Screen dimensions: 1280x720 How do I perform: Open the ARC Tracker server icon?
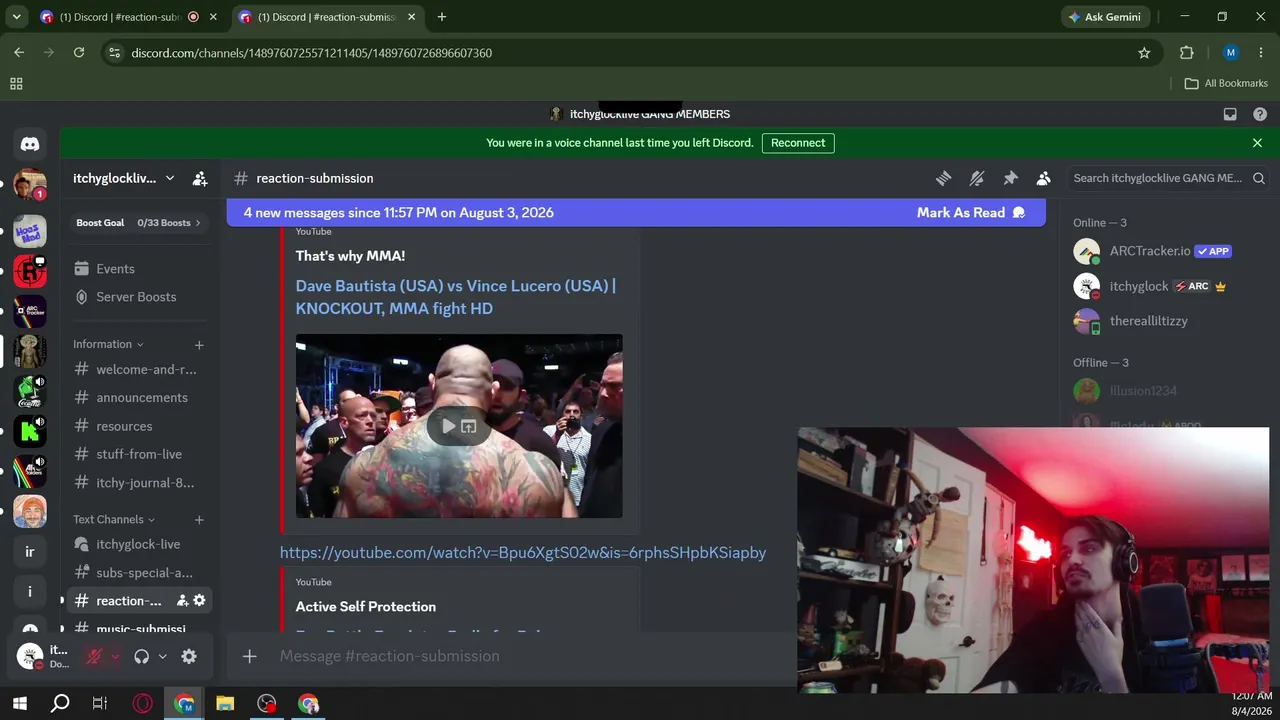pyautogui.click(x=30, y=312)
